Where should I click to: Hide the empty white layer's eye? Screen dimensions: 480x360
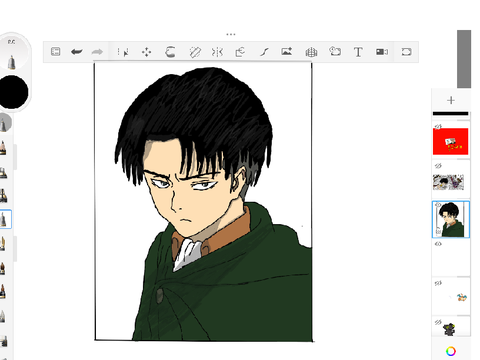coord(438,244)
